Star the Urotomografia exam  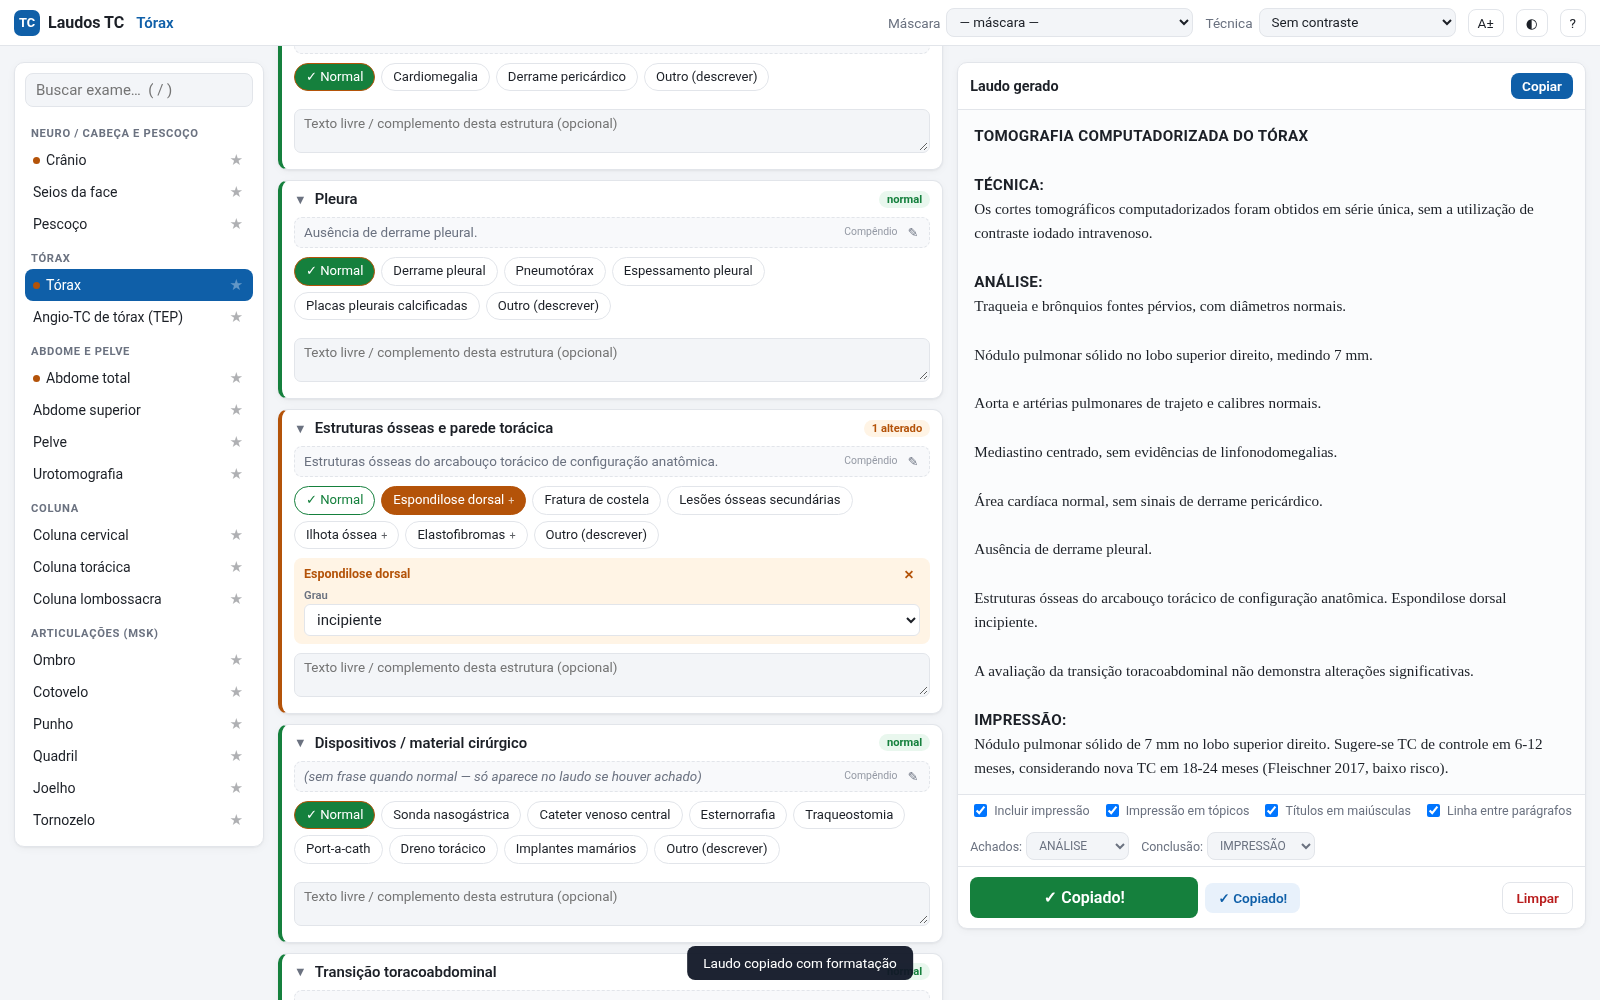tap(236, 474)
